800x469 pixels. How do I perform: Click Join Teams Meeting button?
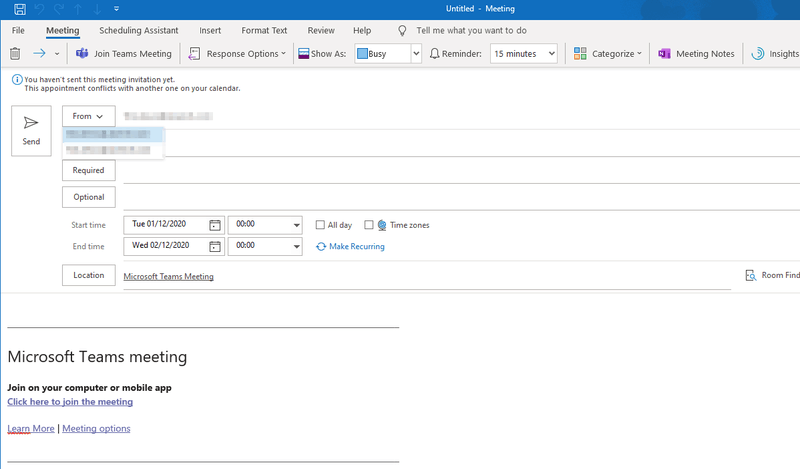coord(124,54)
